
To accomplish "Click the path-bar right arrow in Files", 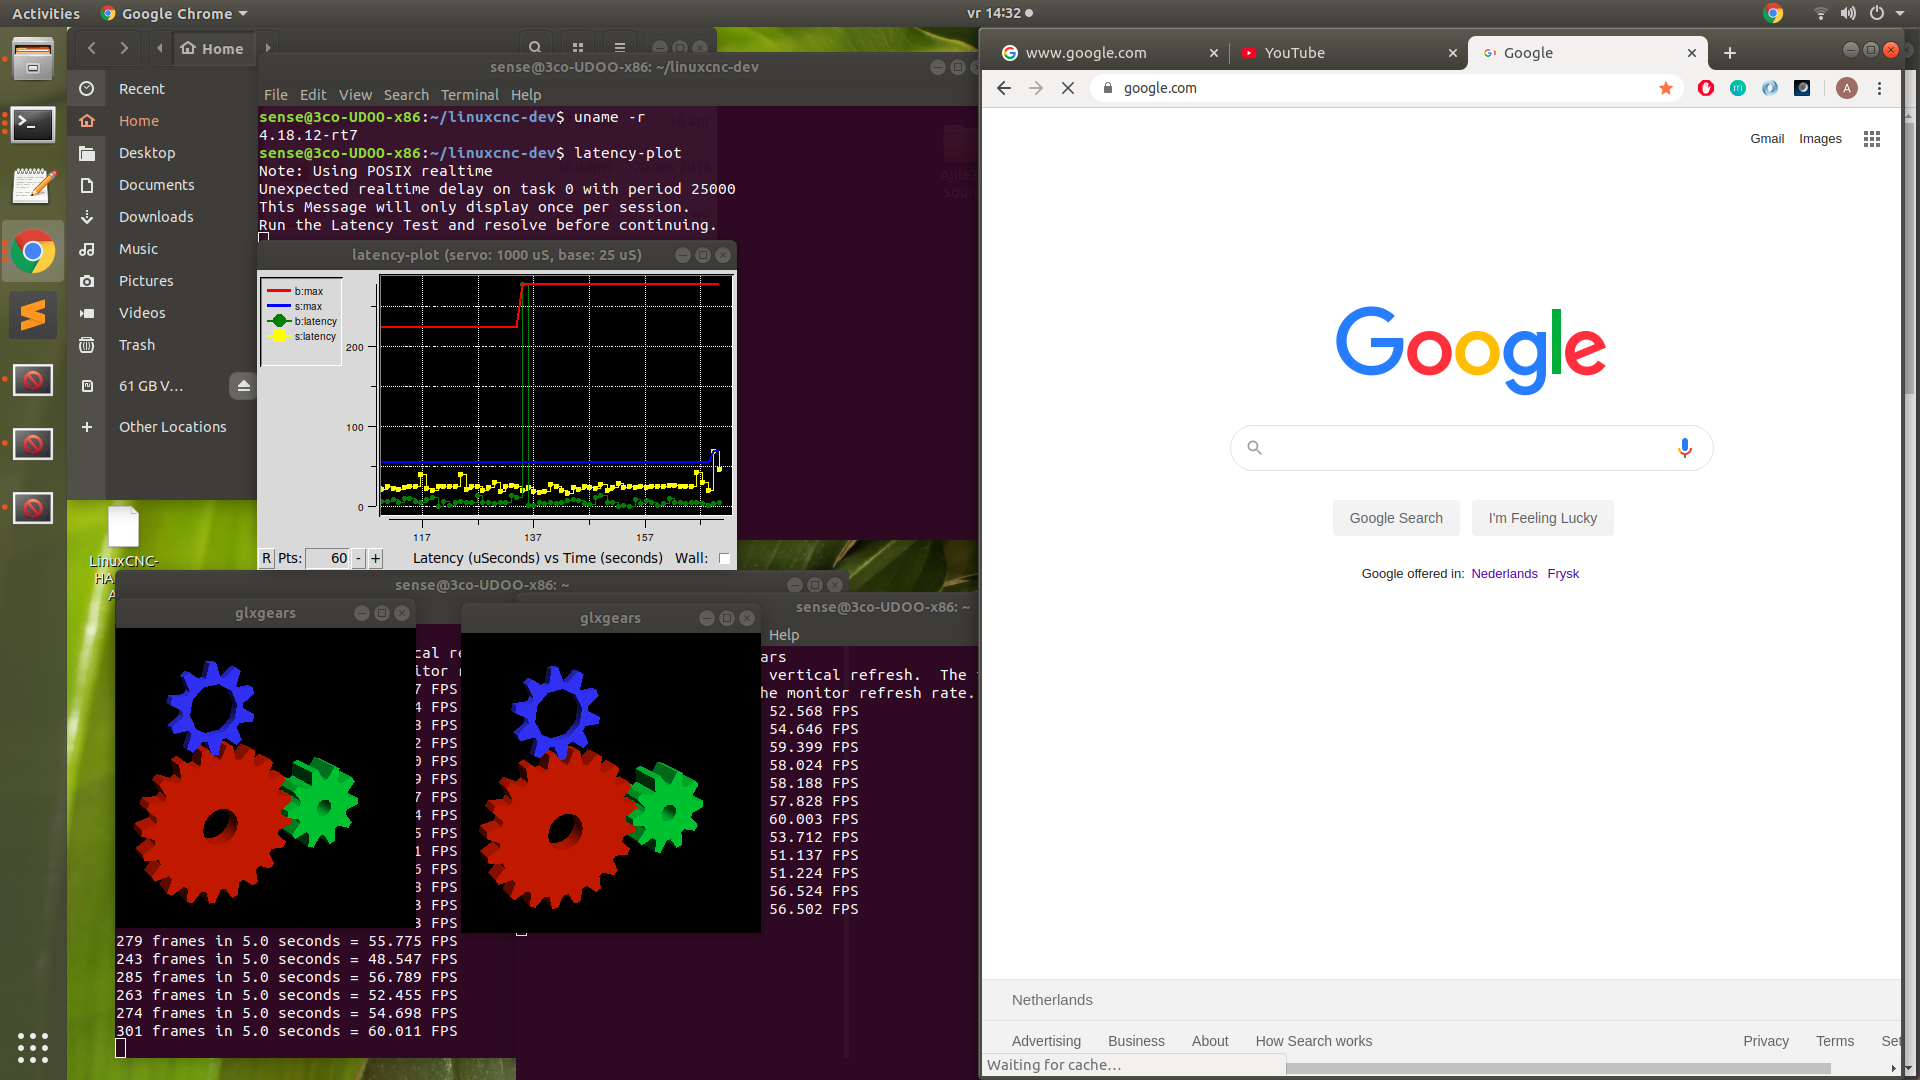I will click(x=267, y=48).
